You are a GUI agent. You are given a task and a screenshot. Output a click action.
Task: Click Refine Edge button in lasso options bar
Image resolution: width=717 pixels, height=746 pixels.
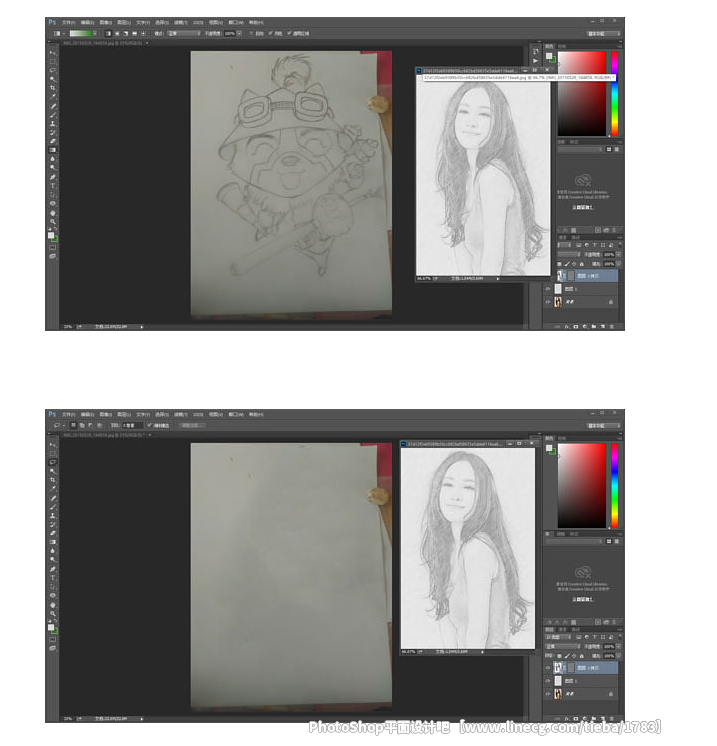pyautogui.click(x=191, y=425)
